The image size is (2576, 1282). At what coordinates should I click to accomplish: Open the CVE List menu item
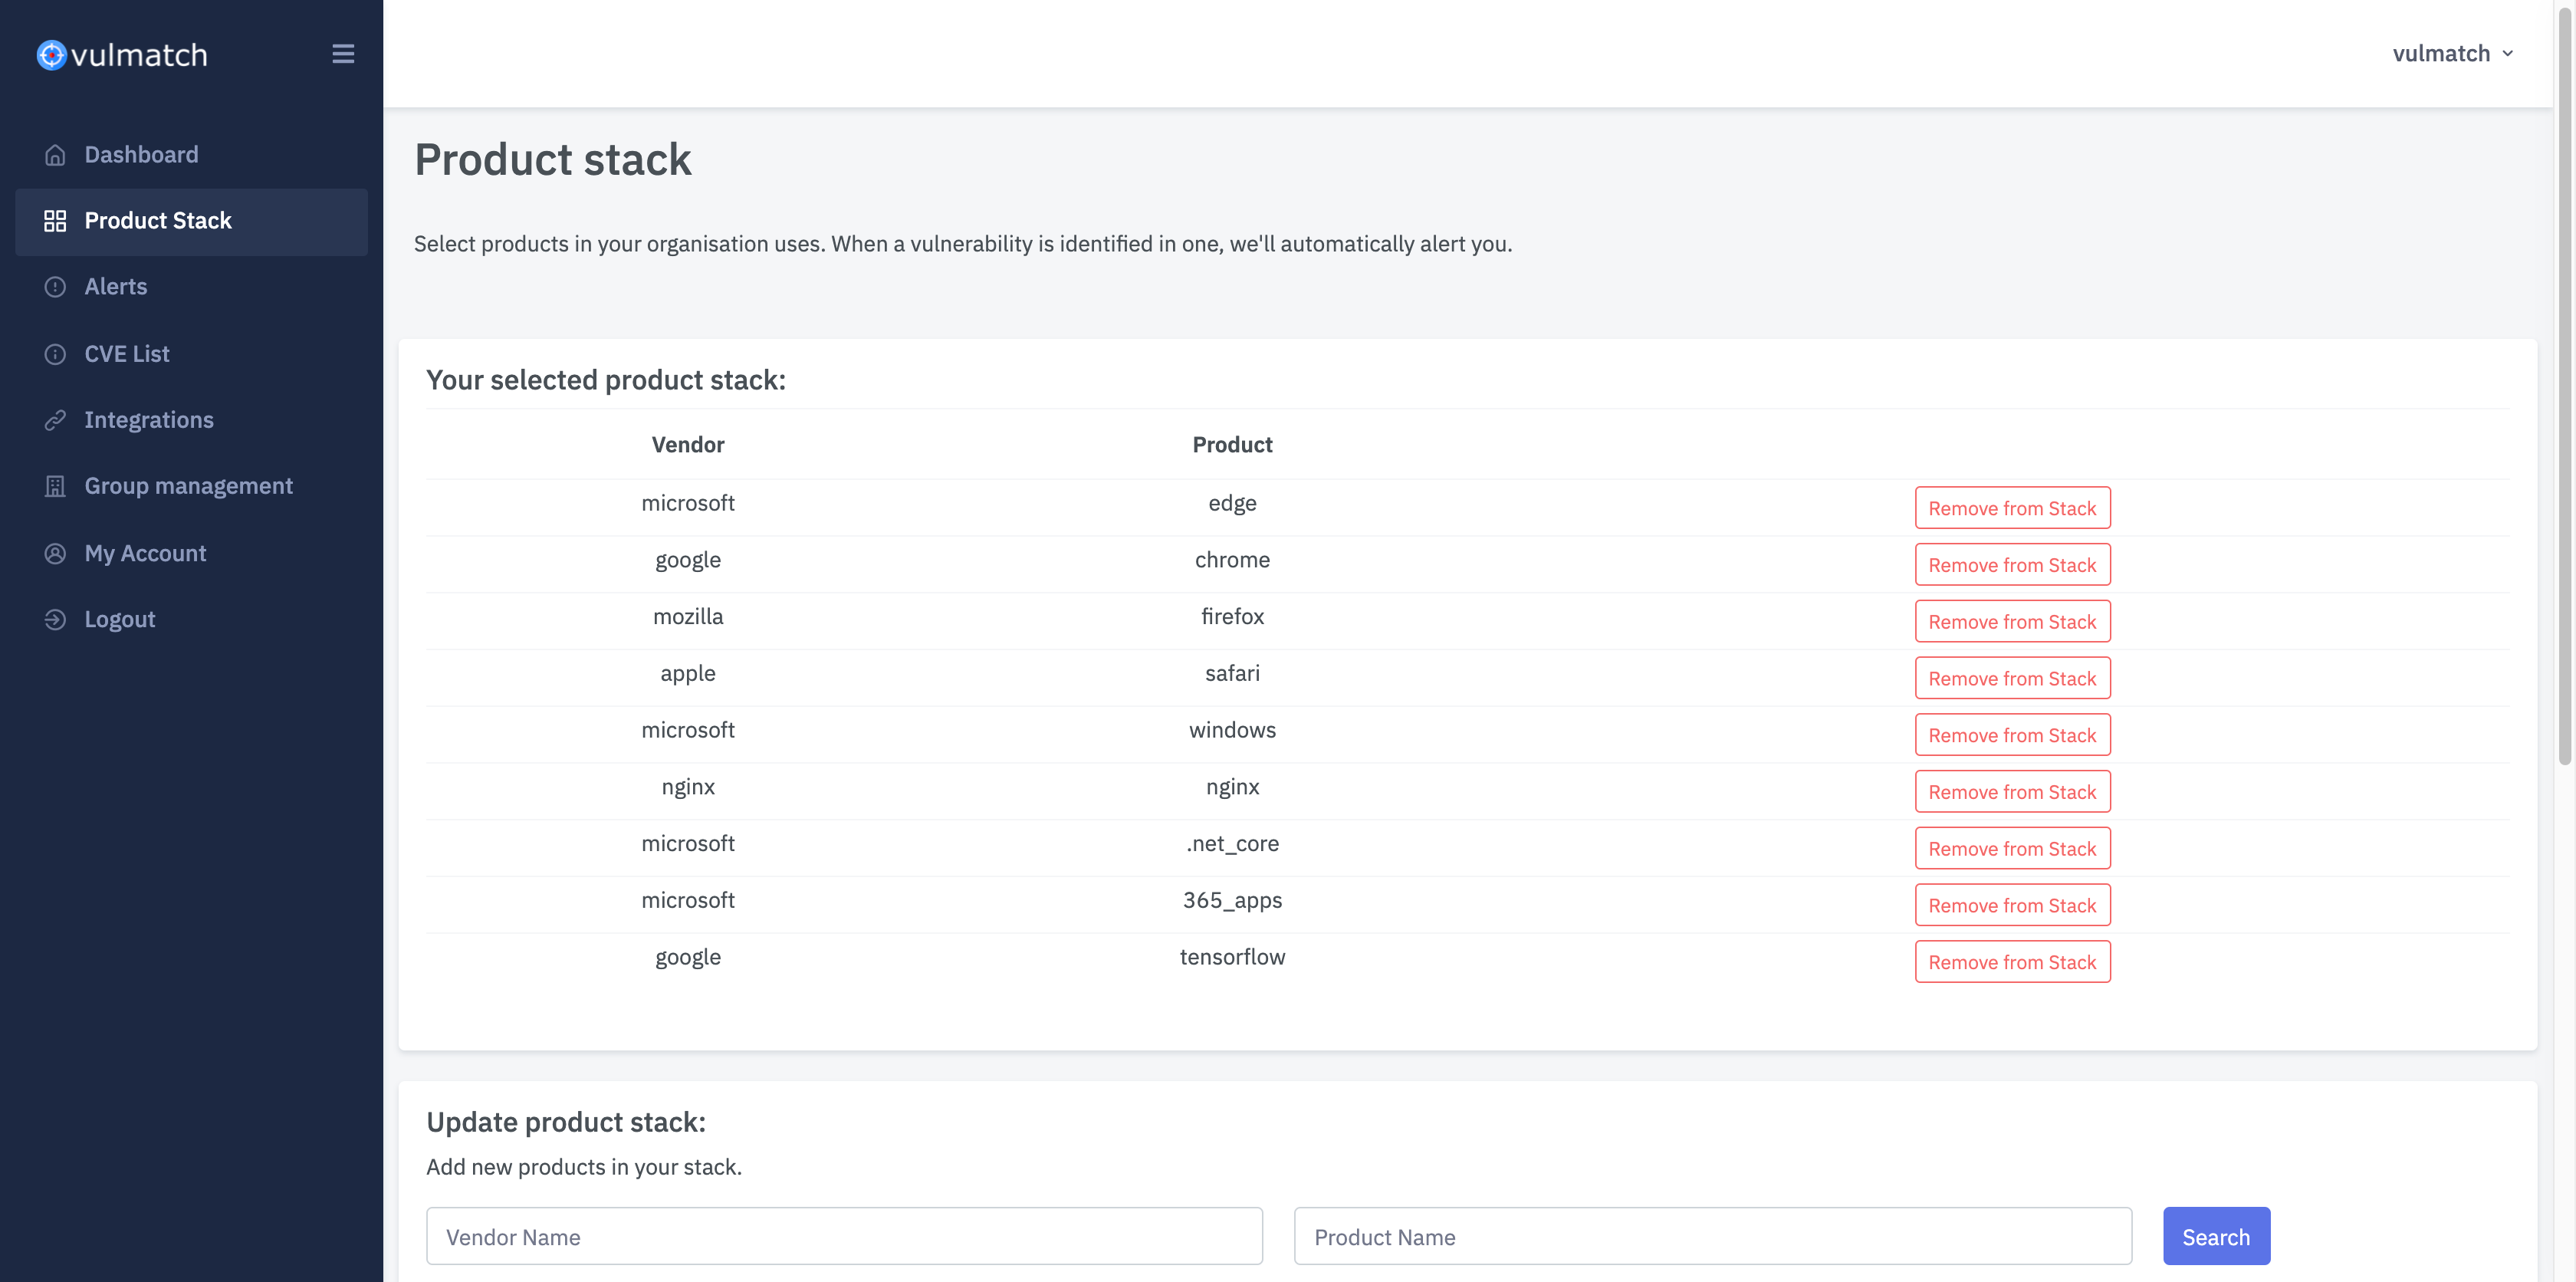click(x=127, y=354)
